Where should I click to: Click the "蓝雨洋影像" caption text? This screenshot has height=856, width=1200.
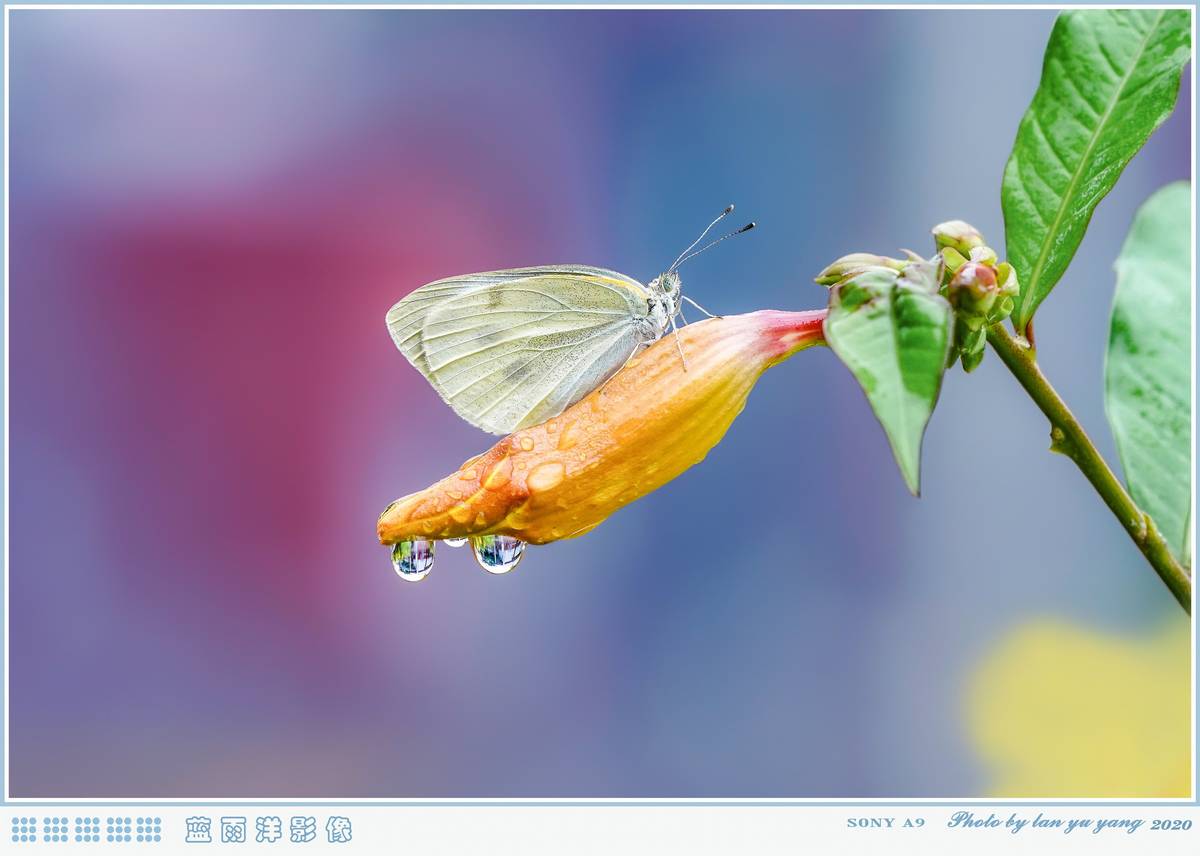tap(269, 829)
